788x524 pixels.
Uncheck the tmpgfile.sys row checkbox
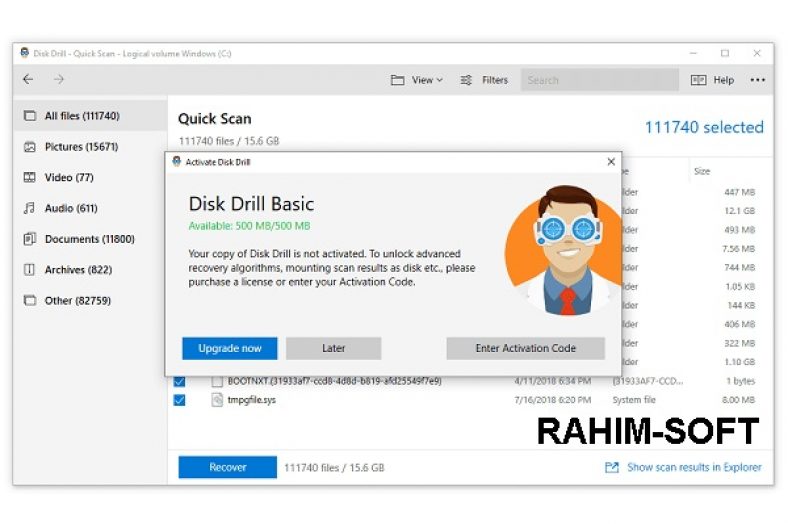coord(179,400)
